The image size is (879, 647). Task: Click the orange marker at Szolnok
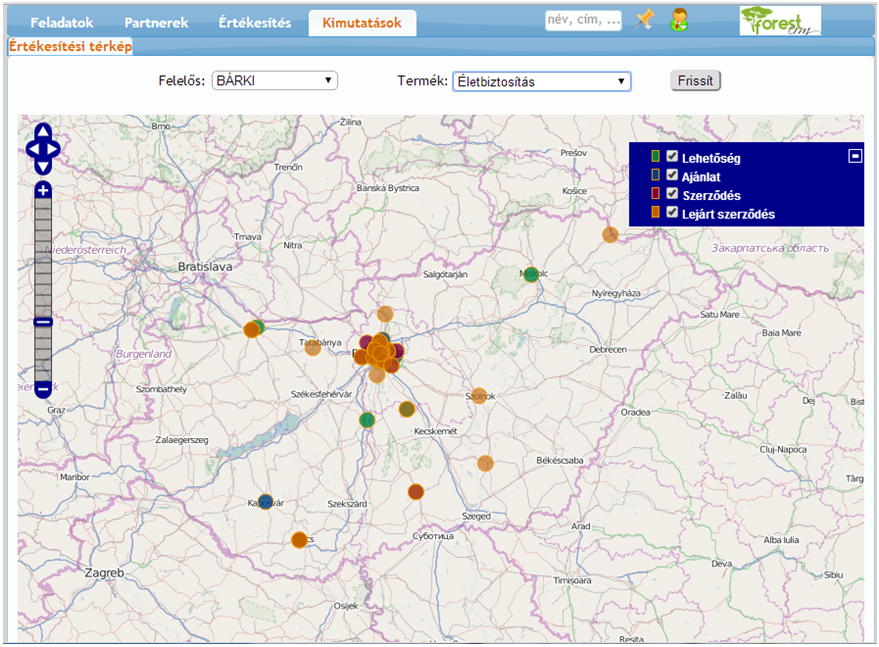pos(478,396)
